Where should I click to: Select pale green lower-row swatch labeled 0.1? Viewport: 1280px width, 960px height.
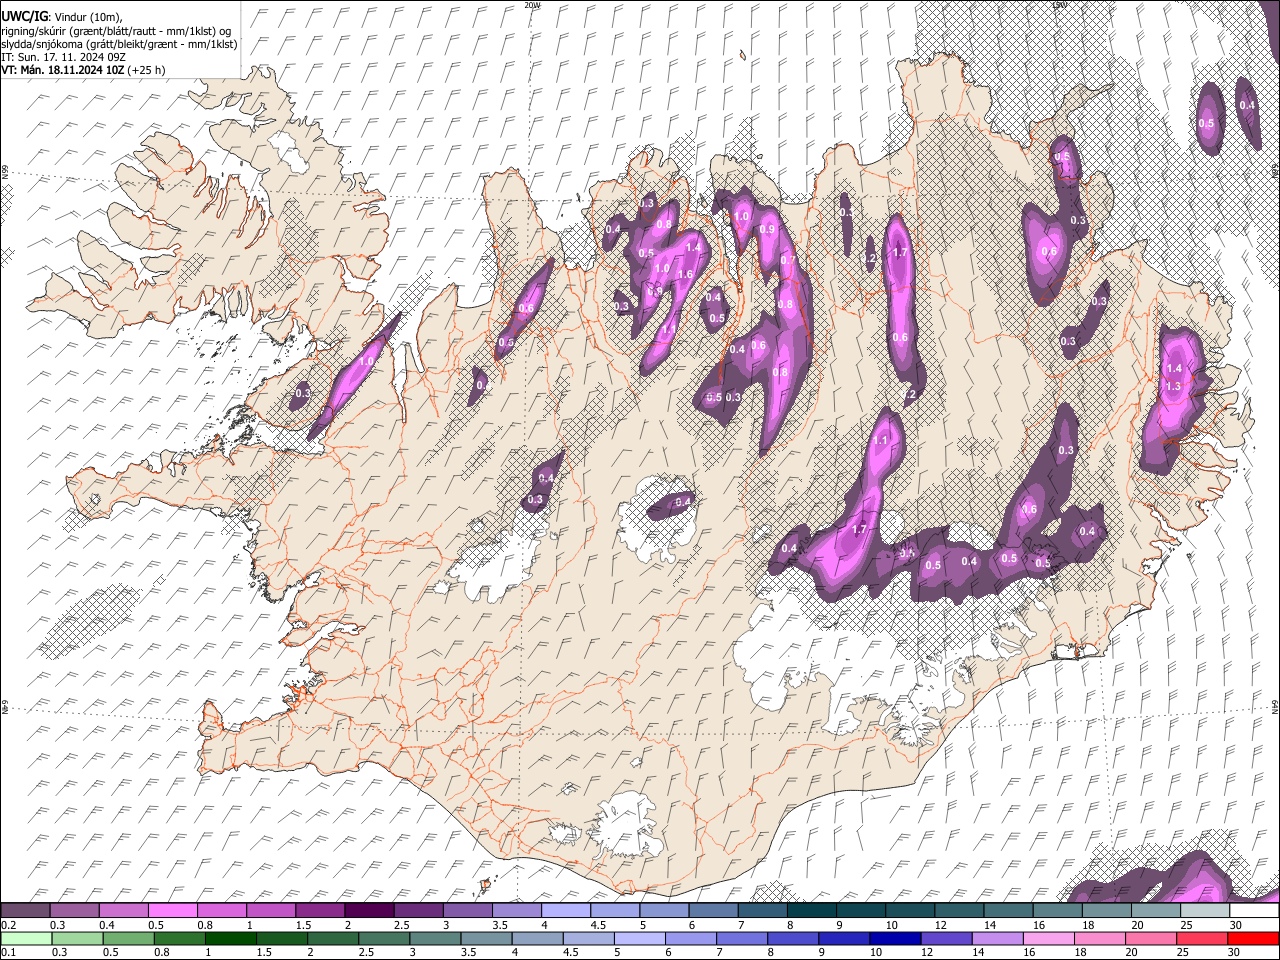point(25,938)
